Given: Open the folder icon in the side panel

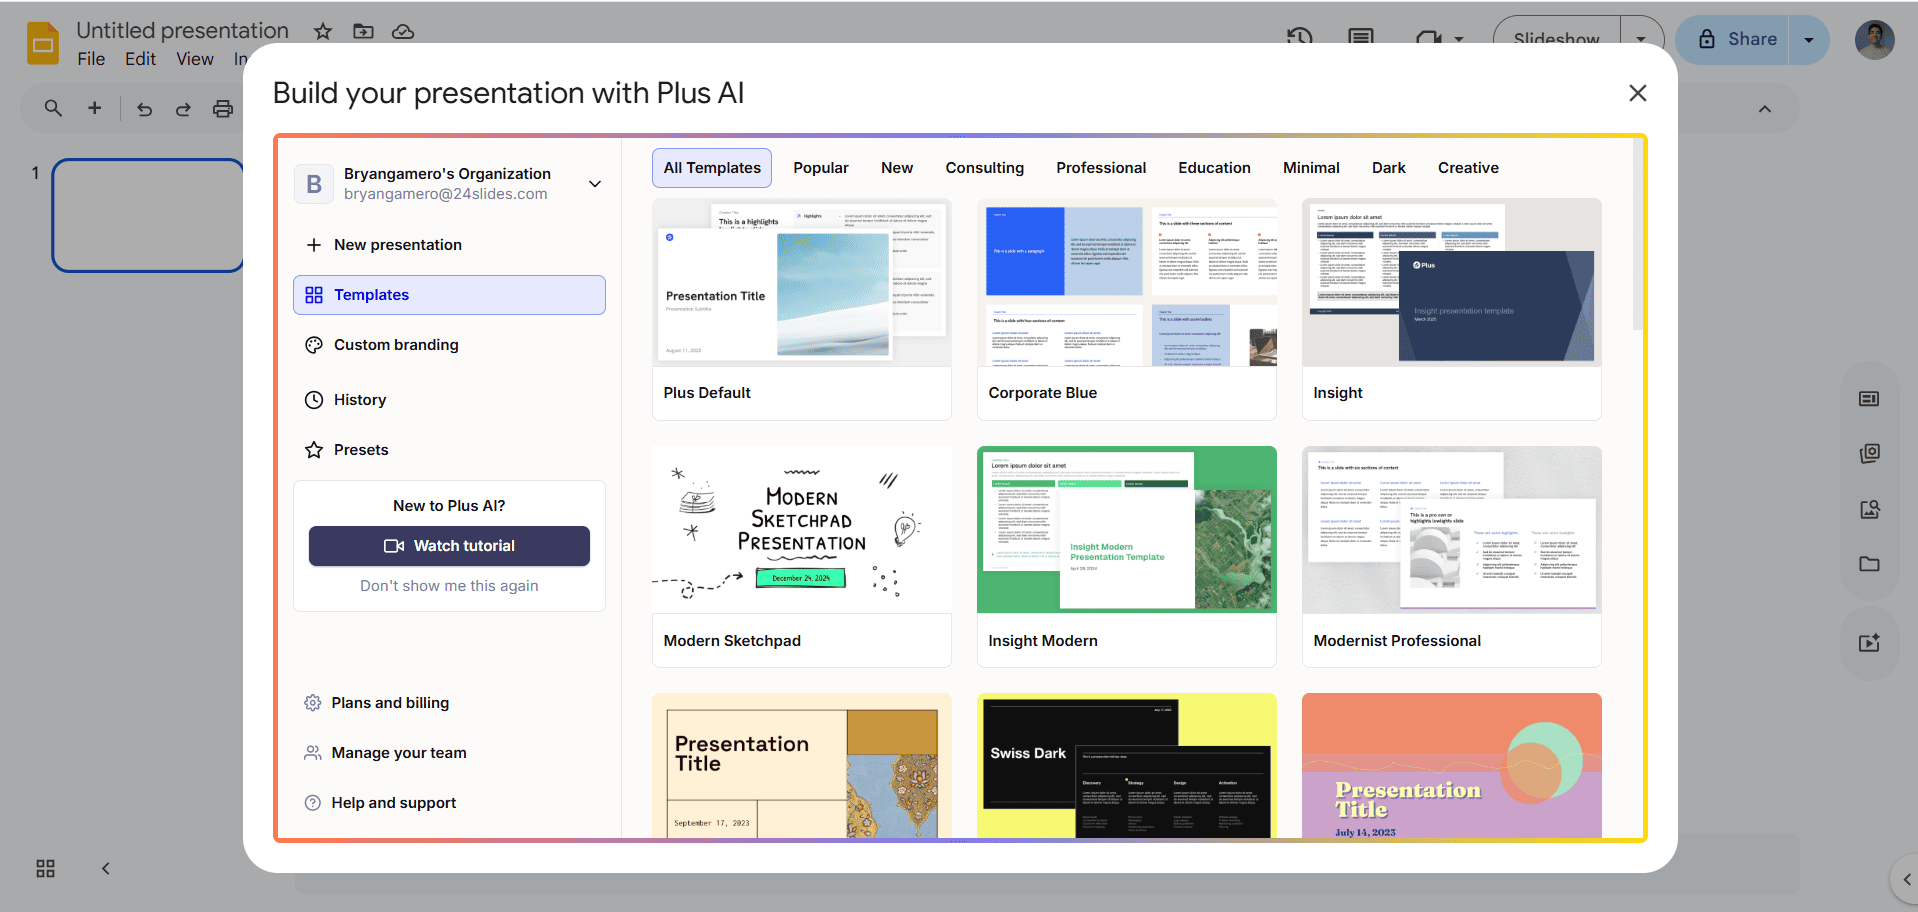Looking at the screenshot, I should tap(1869, 564).
